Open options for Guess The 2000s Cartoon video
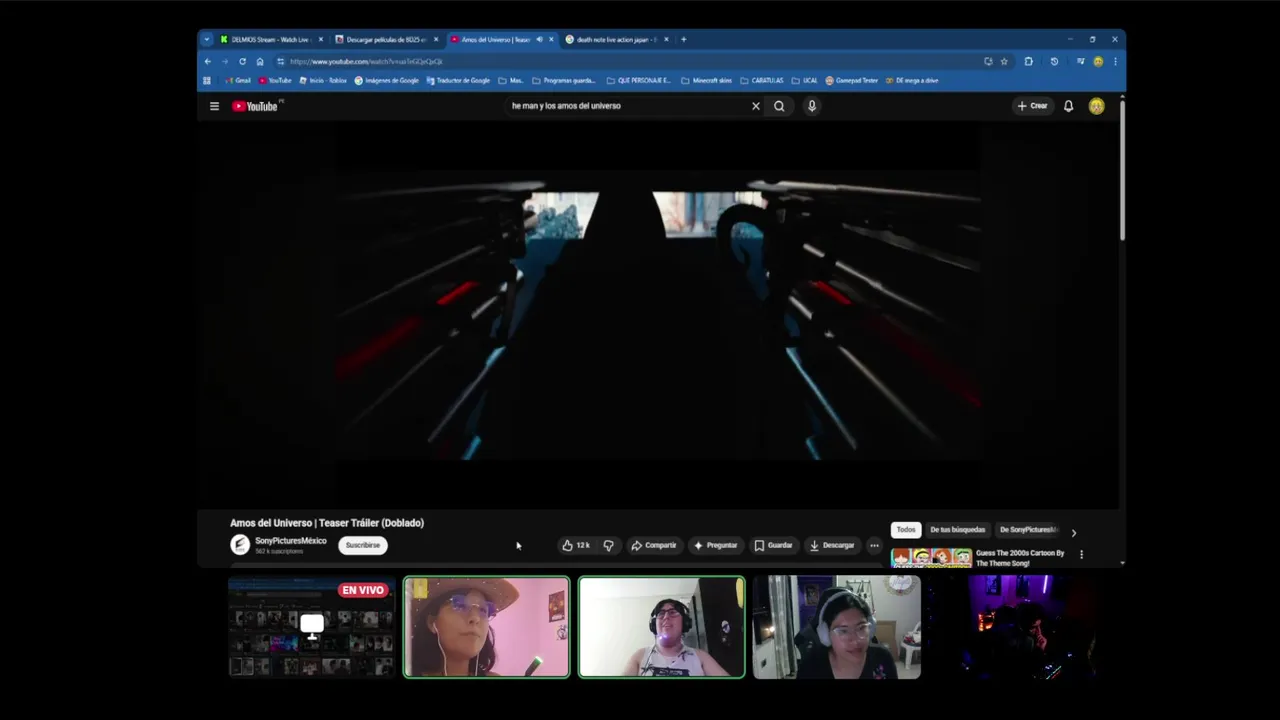 coord(1081,554)
